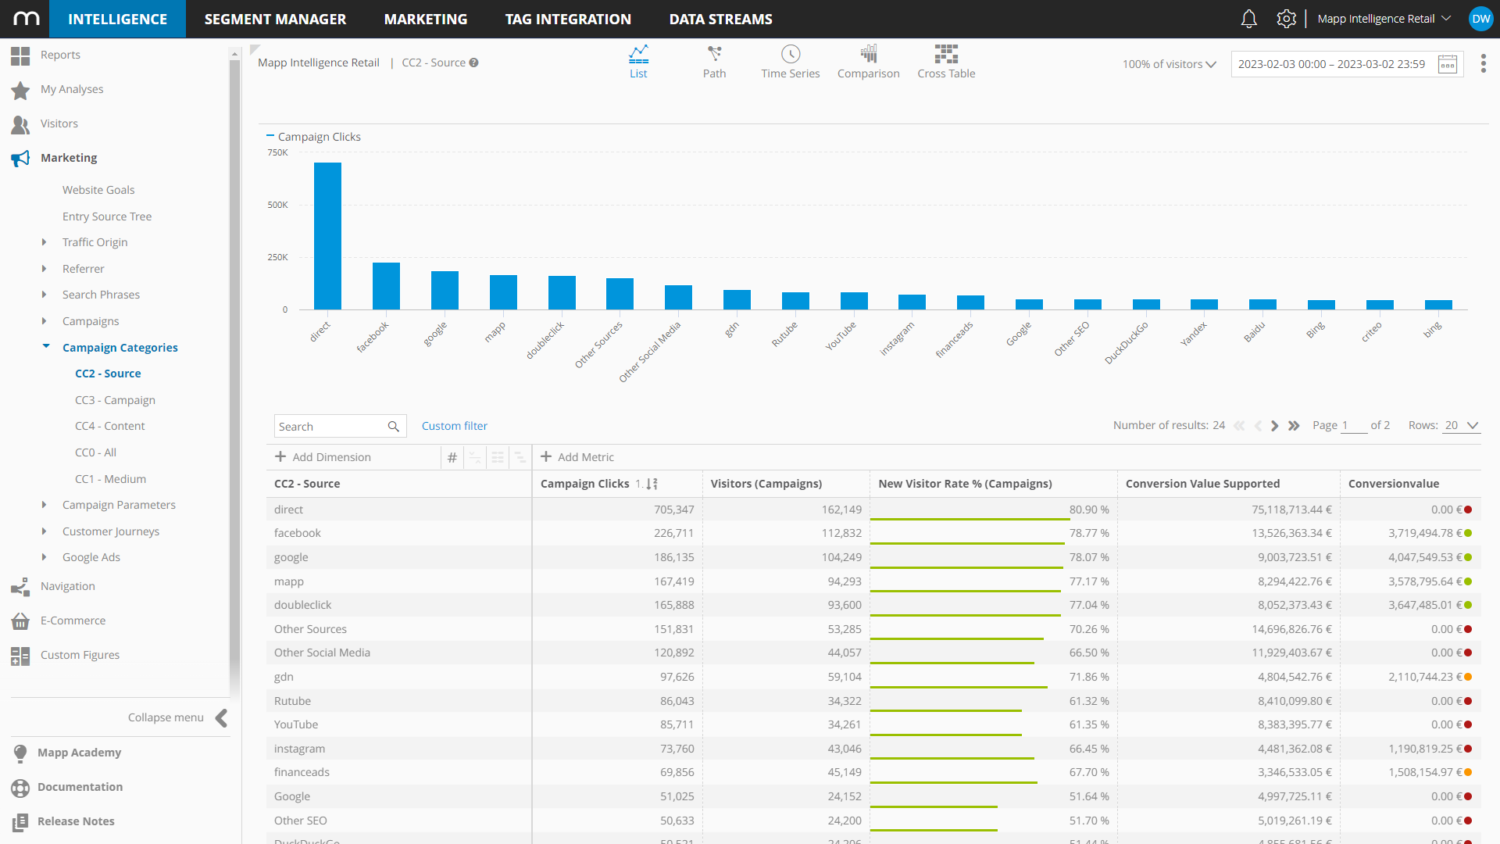The width and height of the screenshot is (1500, 844).
Task: Click the DW user avatar
Action: [1481, 19]
